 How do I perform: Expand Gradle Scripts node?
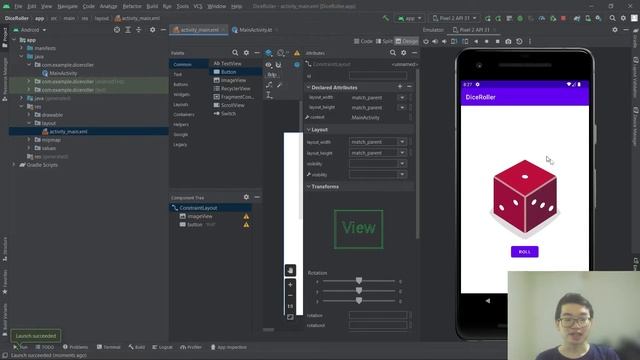[x=14, y=165]
